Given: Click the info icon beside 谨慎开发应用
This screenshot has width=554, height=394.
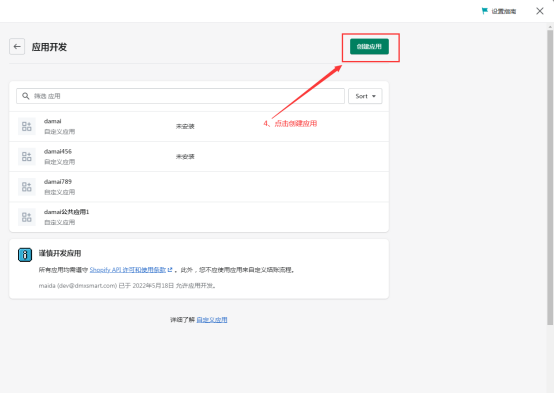Looking at the screenshot, I should click(25, 255).
